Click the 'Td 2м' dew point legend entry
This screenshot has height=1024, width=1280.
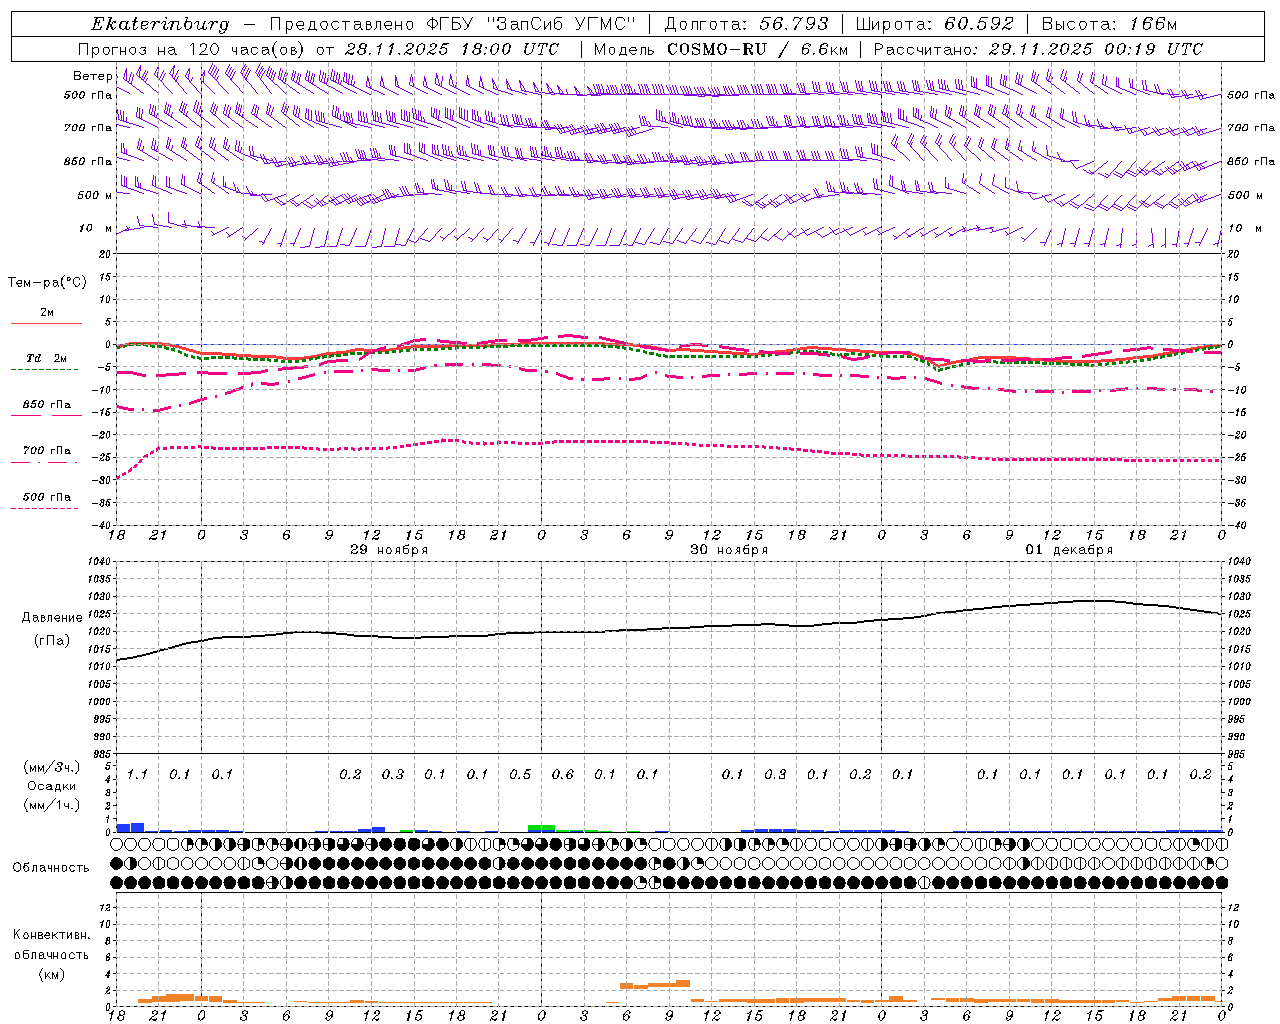coord(46,358)
